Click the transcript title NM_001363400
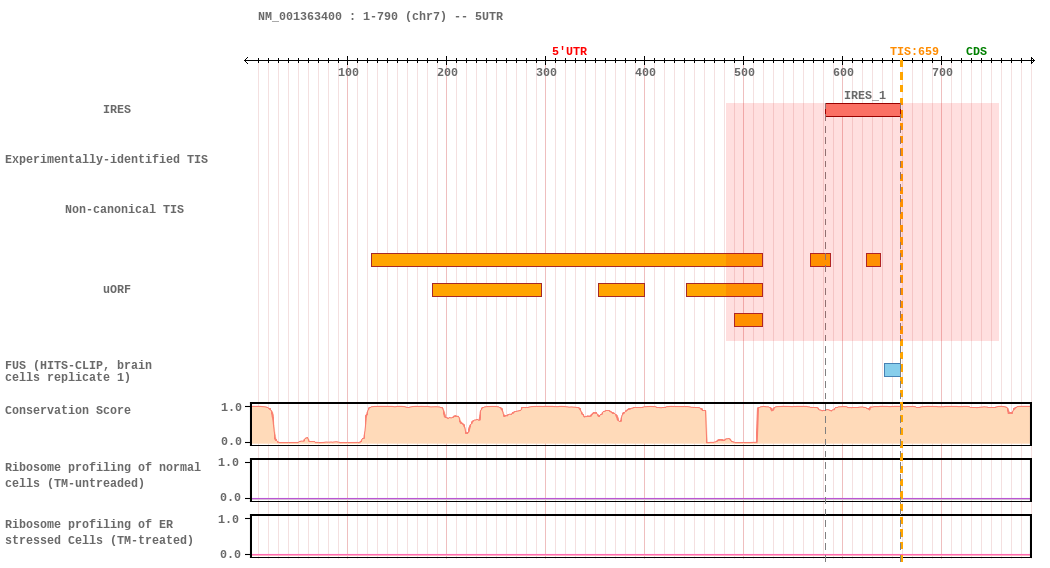1050x568 pixels. point(300,16)
